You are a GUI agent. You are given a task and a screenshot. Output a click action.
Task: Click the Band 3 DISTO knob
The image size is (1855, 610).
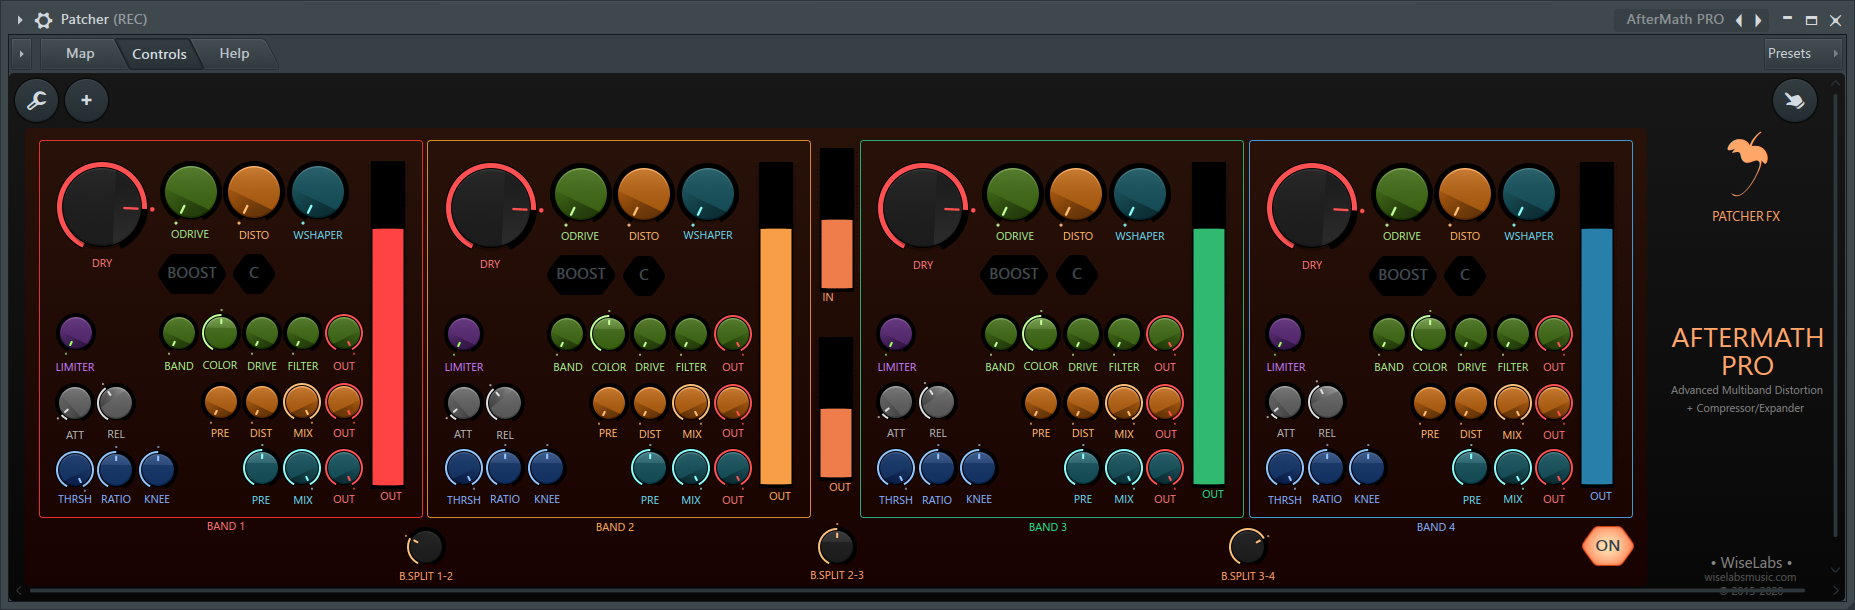click(1077, 193)
